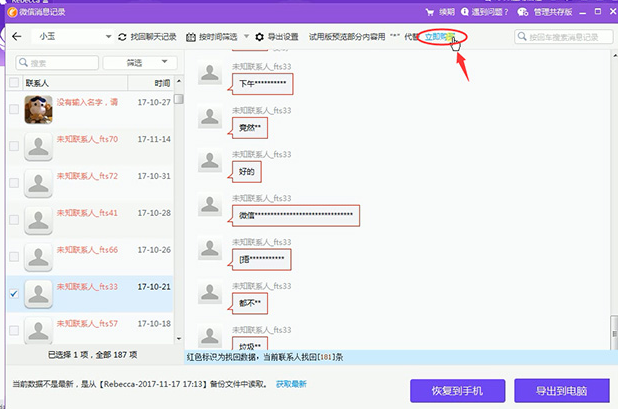Viewport: 618px width, 409px height.
Task: Click the 导出到电脑 button
Action: pyautogui.click(x=562, y=391)
